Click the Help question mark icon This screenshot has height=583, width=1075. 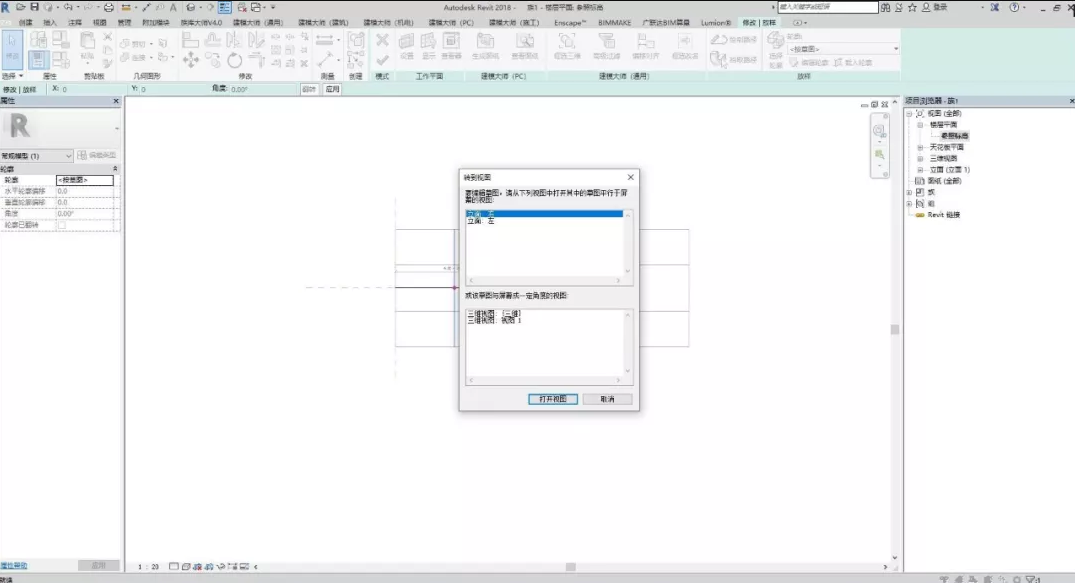(1014, 7)
